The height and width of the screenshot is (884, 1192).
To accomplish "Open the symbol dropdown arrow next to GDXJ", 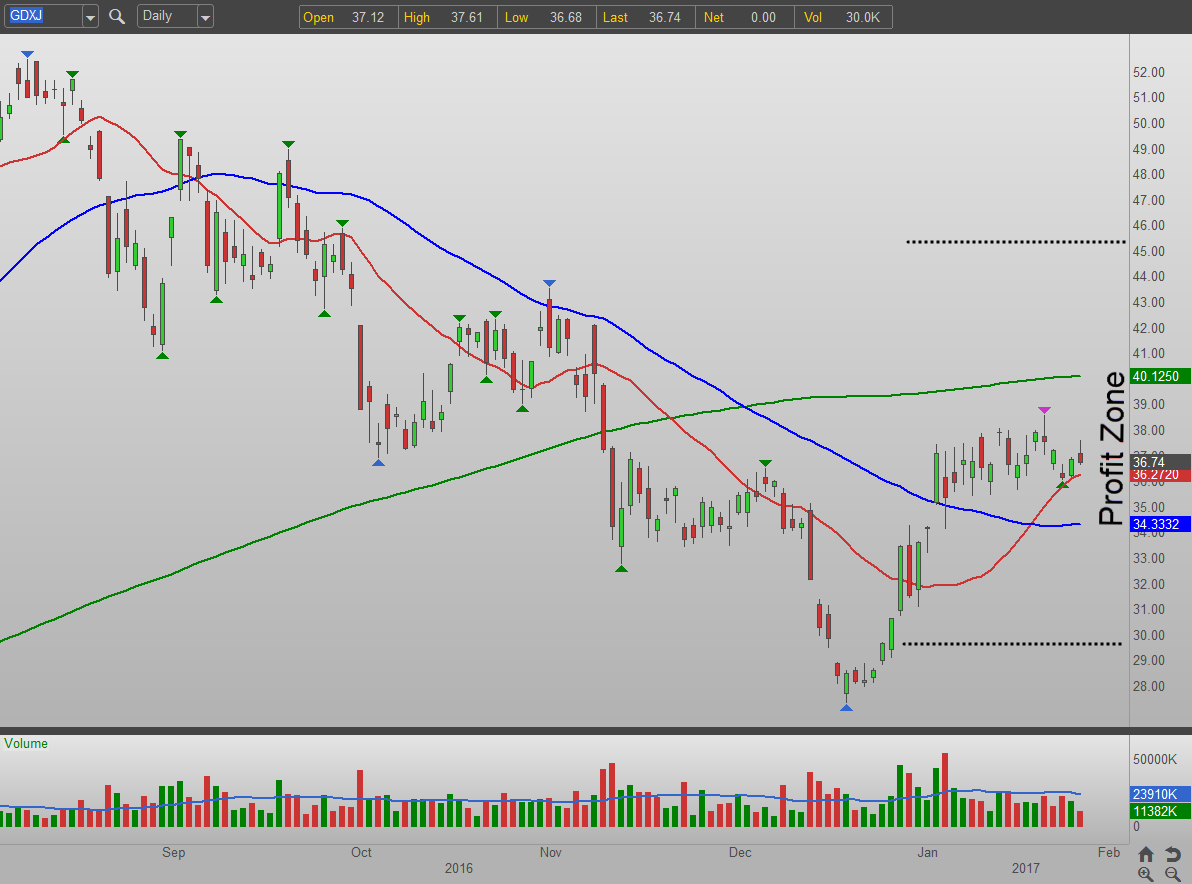I will click(90, 16).
